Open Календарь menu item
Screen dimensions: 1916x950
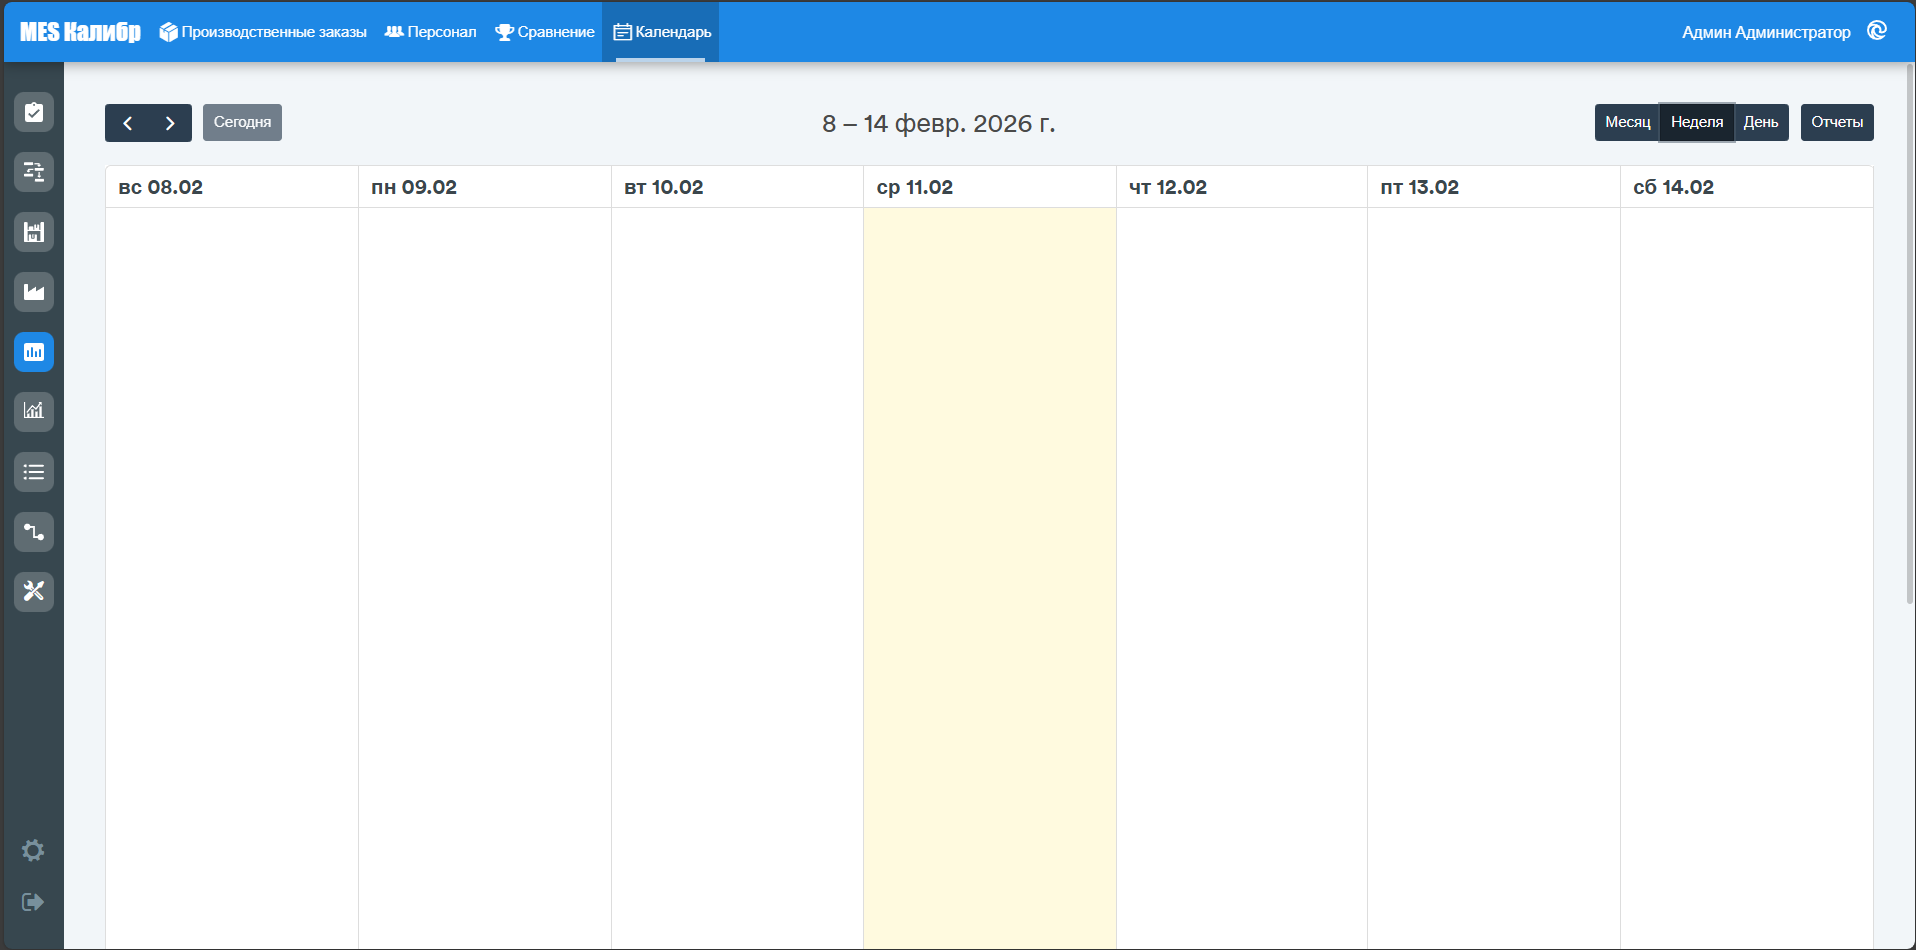point(661,32)
